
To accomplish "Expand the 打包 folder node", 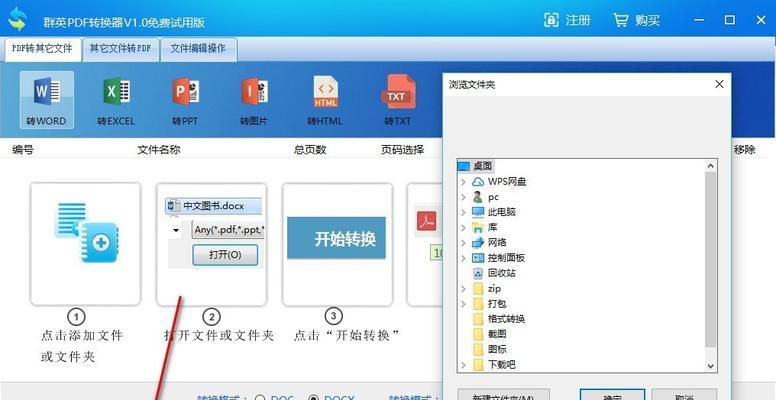I will coord(463,303).
